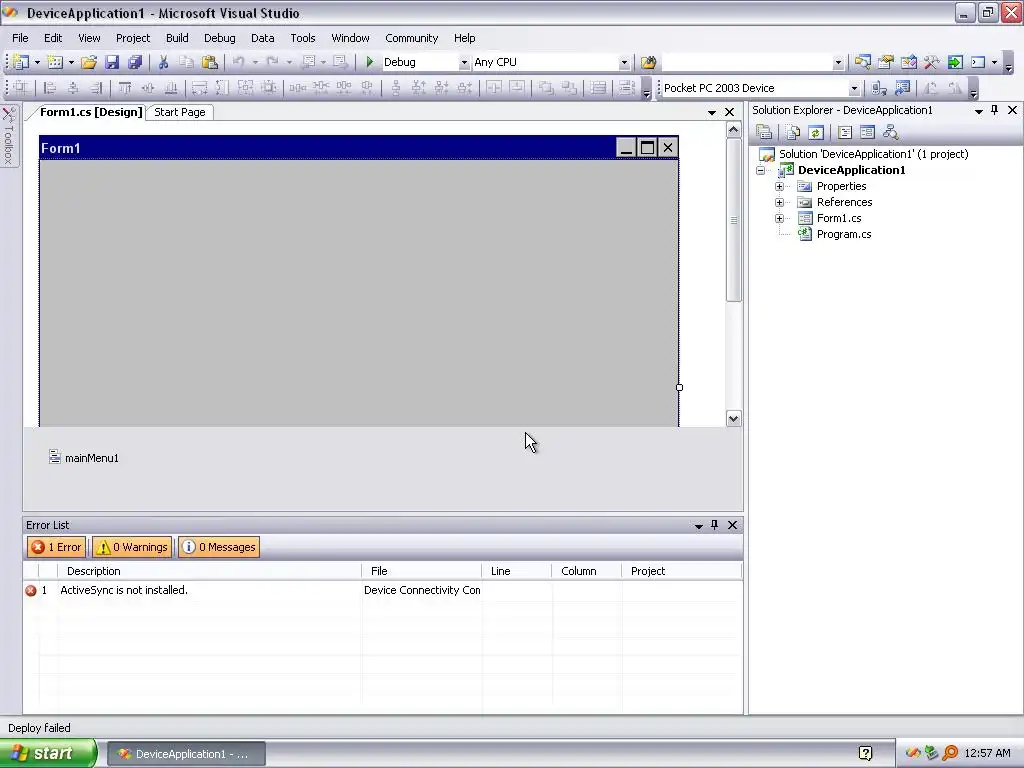Open the New Project icon's dropdown arrow
The width and height of the screenshot is (1024, 768).
[37, 63]
